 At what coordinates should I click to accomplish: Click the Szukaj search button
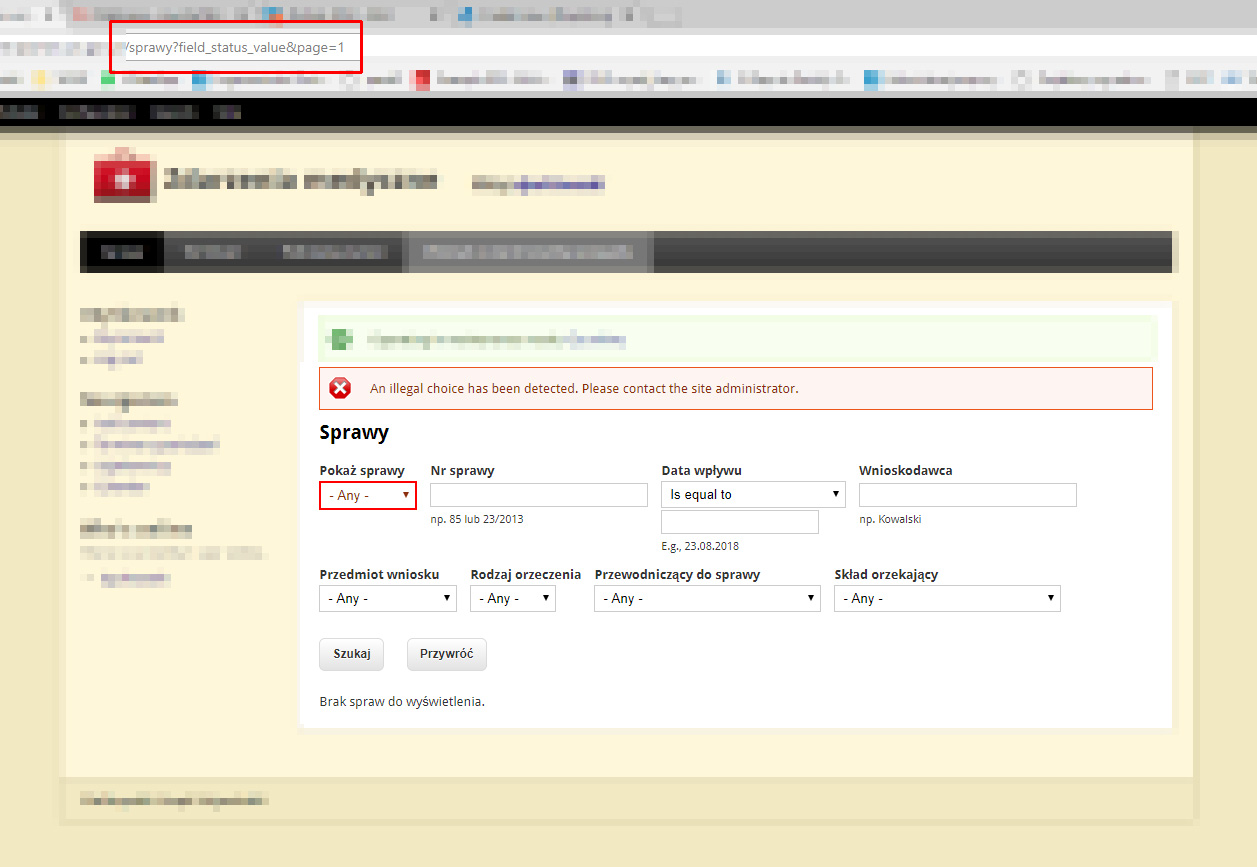[x=351, y=653]
